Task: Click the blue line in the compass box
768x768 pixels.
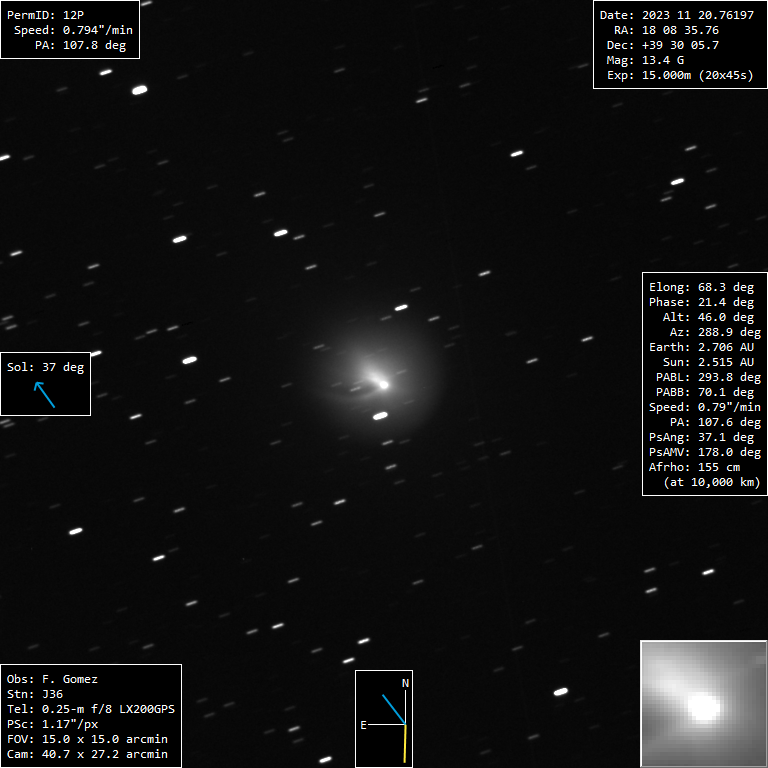Action: pyautogui.click(x=394, y=709)
